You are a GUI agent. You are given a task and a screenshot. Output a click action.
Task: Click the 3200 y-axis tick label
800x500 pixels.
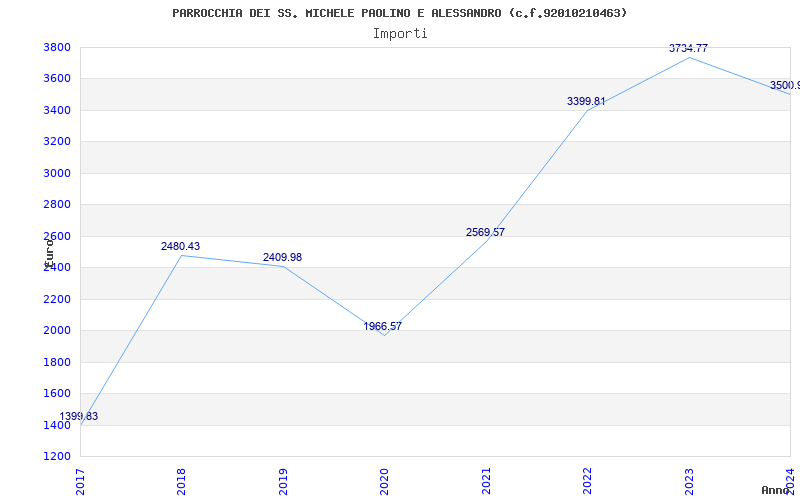click(x=57, y=141)
